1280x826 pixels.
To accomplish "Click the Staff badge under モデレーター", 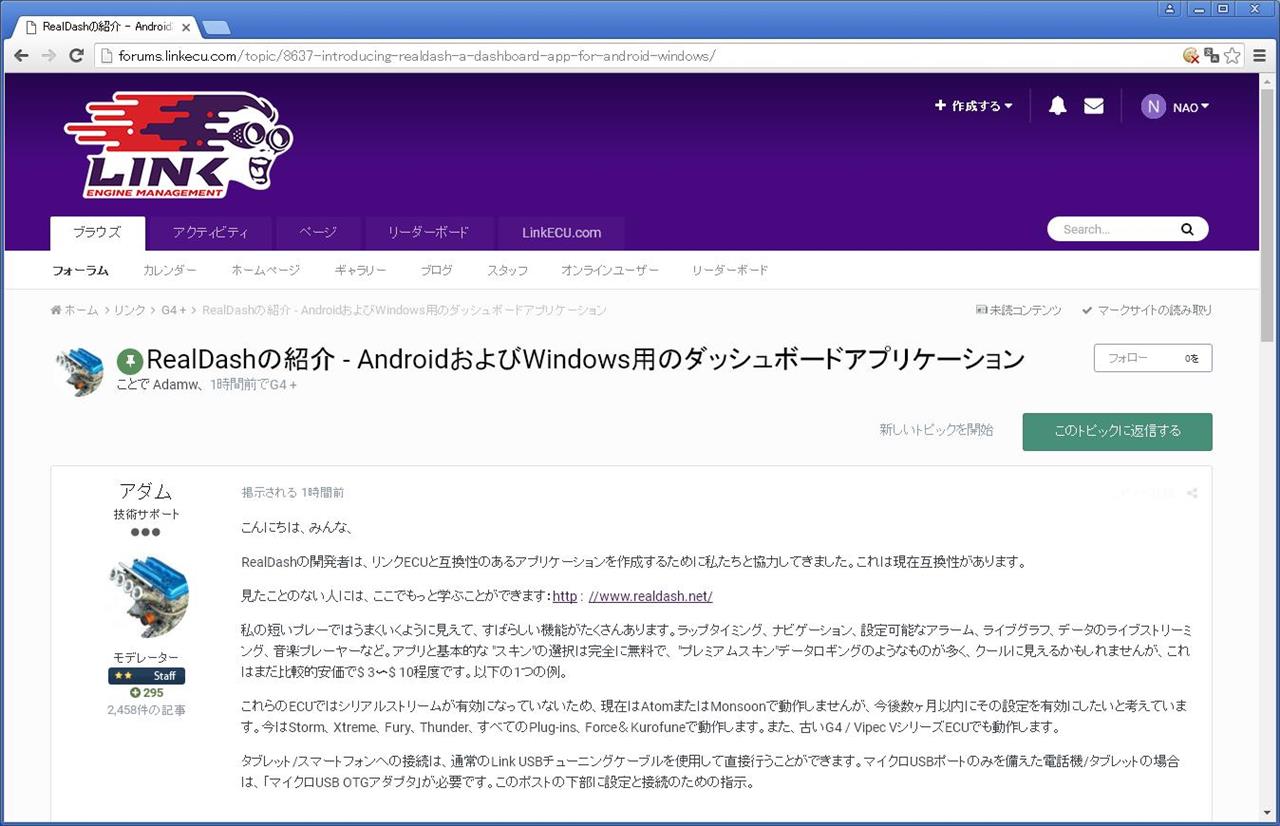I will click(146, 676).
